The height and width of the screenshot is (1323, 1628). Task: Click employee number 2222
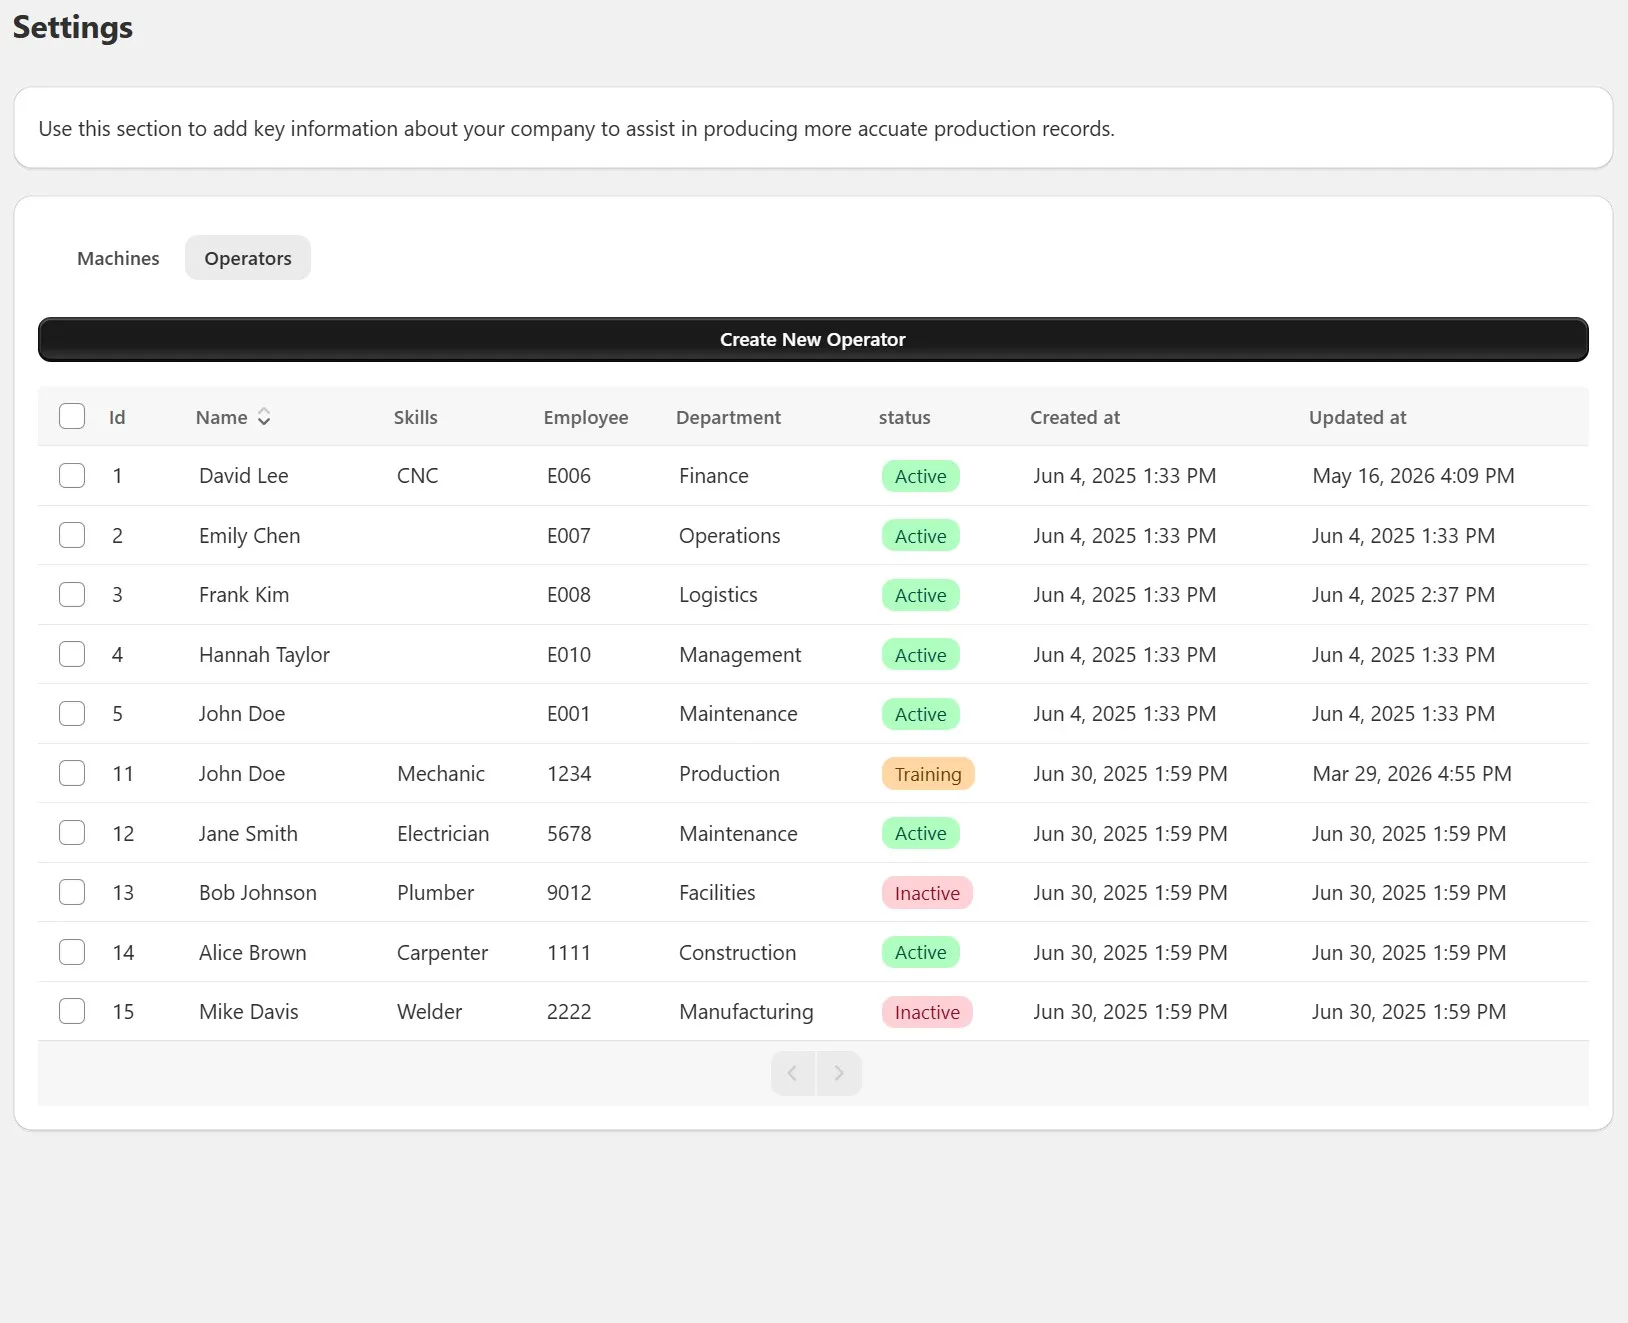click(569, 1012)
